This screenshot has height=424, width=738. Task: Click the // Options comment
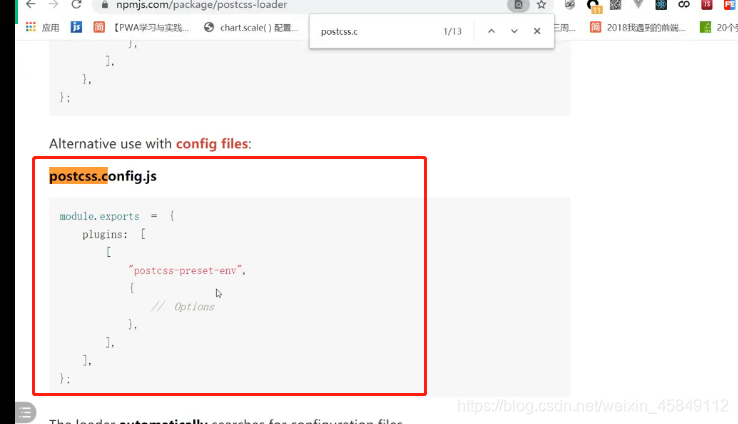click(183, 307)
